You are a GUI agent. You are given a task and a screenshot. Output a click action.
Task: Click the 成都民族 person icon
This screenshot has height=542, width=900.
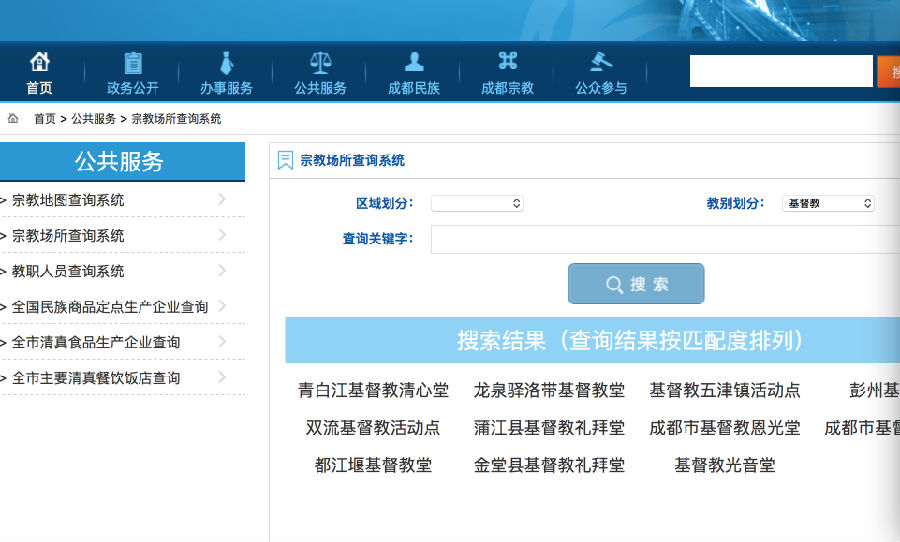414,62
